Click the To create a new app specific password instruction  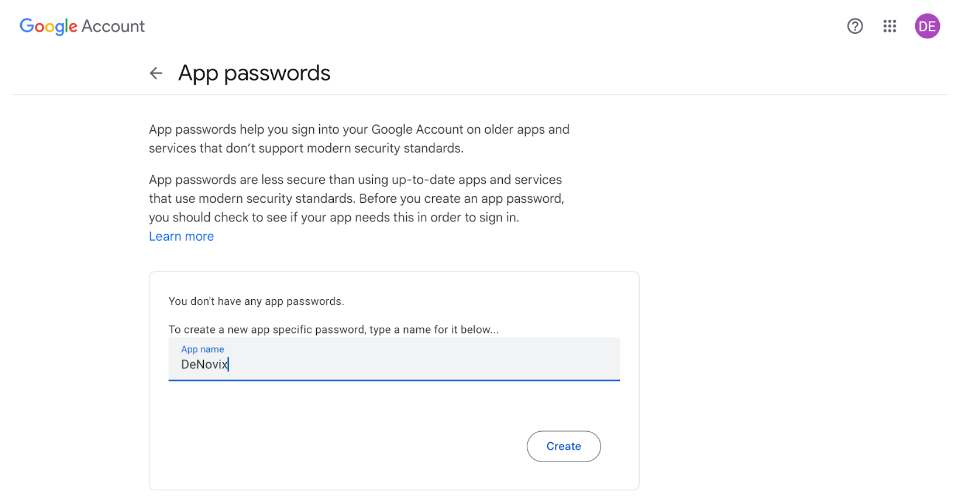point(333,330)
